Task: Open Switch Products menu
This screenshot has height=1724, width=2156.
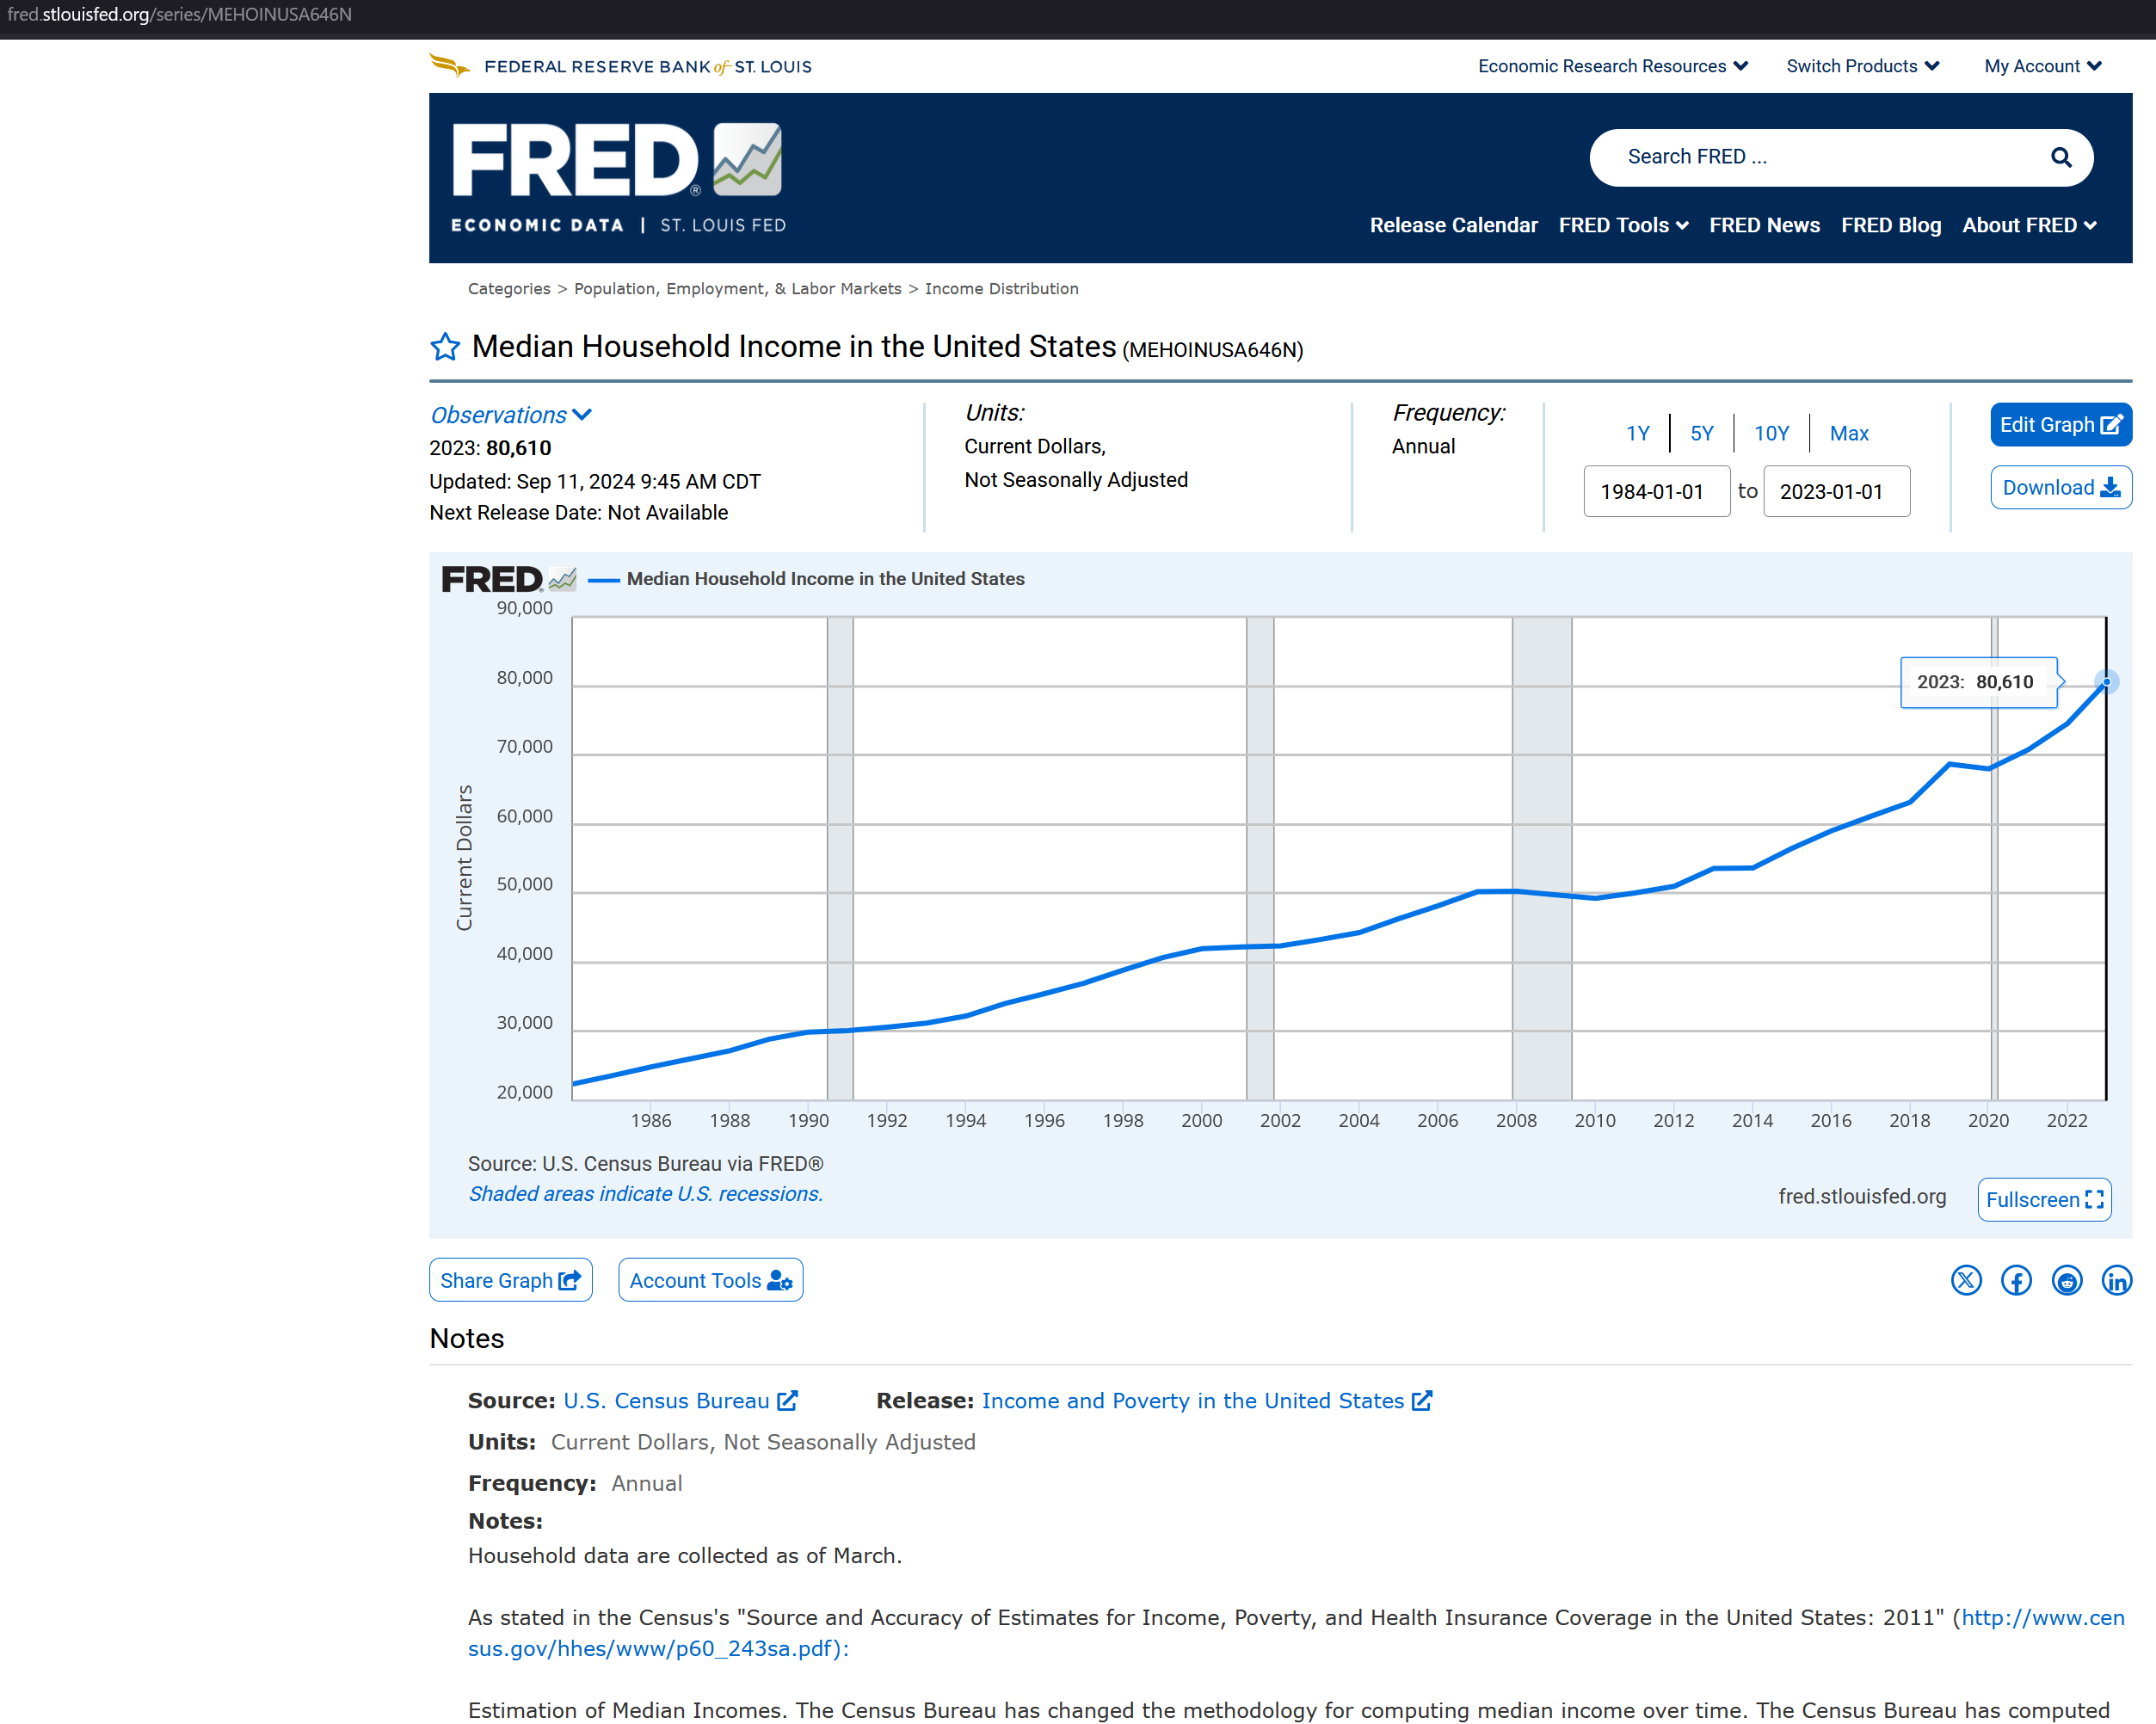Action: pyautogui.click(x=1862, y=66)
